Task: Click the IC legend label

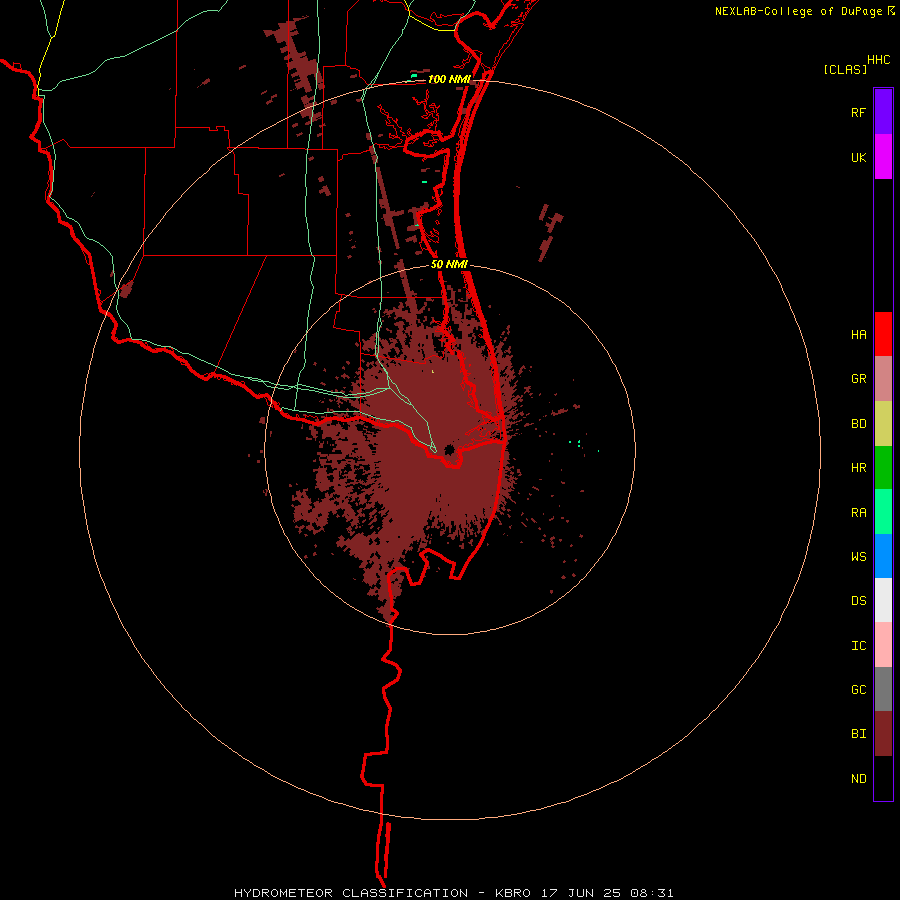Action: click(859, 646)
